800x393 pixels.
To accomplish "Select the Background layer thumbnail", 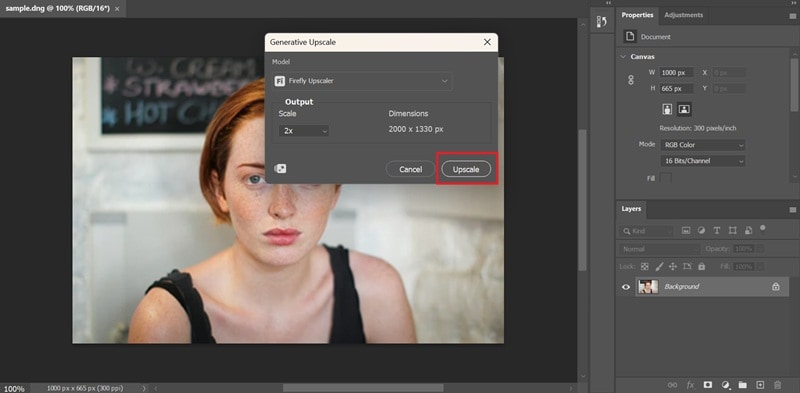I will tap(648, 287).
